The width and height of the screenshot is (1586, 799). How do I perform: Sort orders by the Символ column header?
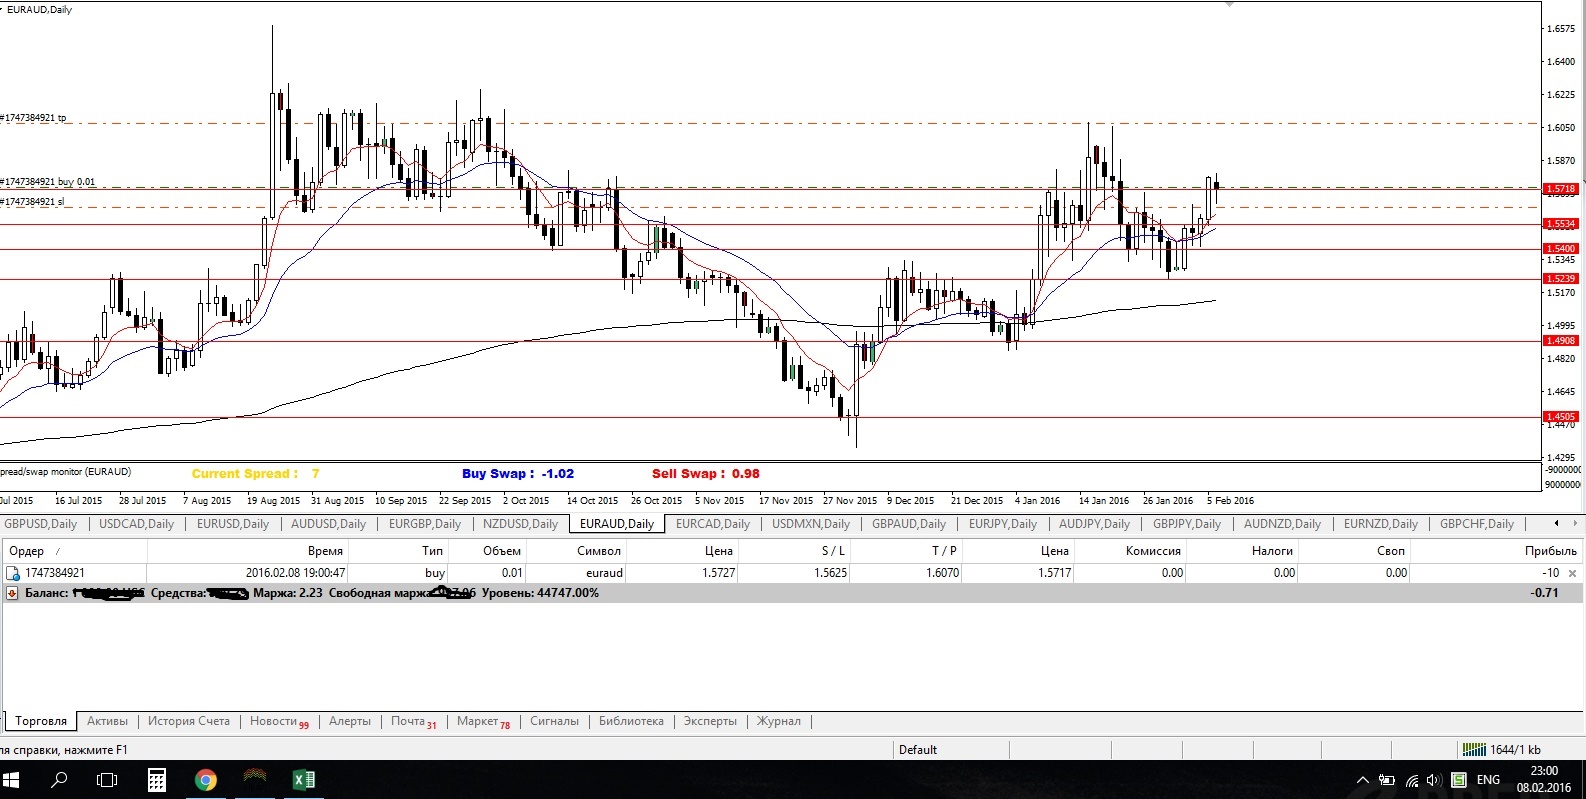click(576, 551)
